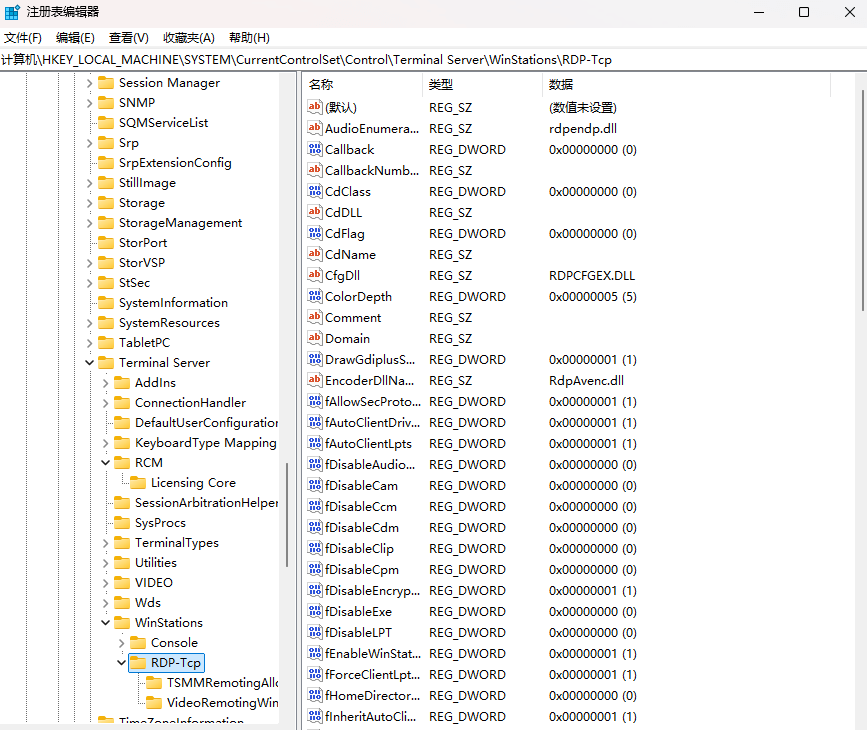This screenshot has width=867, height=730.
Task: Expand the Console key under WinStations
Action: tap(122, 643)
